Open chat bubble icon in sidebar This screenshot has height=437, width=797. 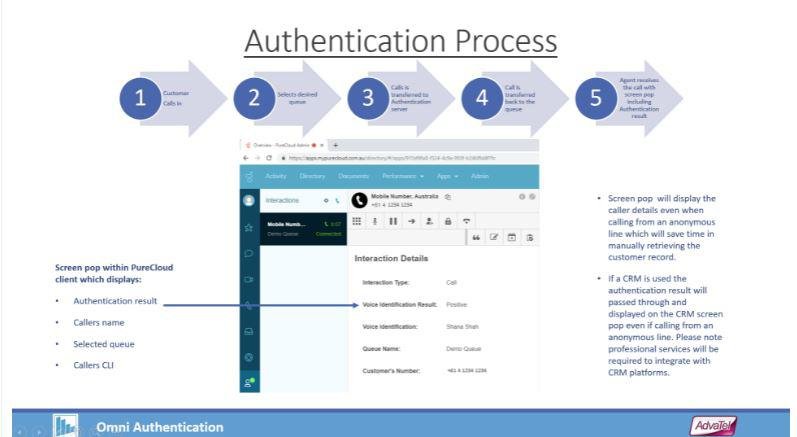coord(249,254)
